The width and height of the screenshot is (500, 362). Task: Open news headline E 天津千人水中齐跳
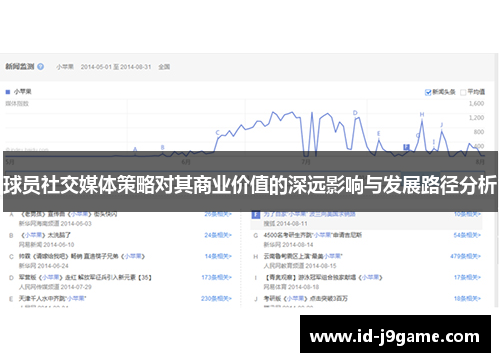point(52,298)
